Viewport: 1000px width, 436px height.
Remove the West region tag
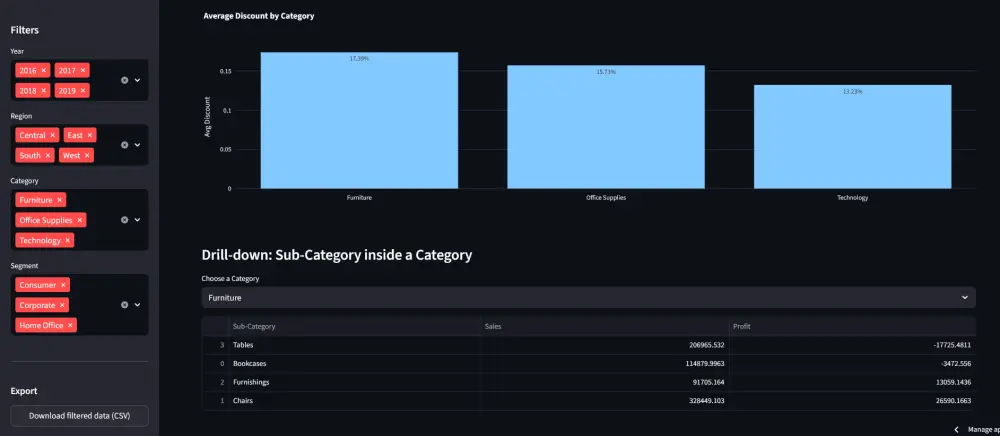point(87,155)
